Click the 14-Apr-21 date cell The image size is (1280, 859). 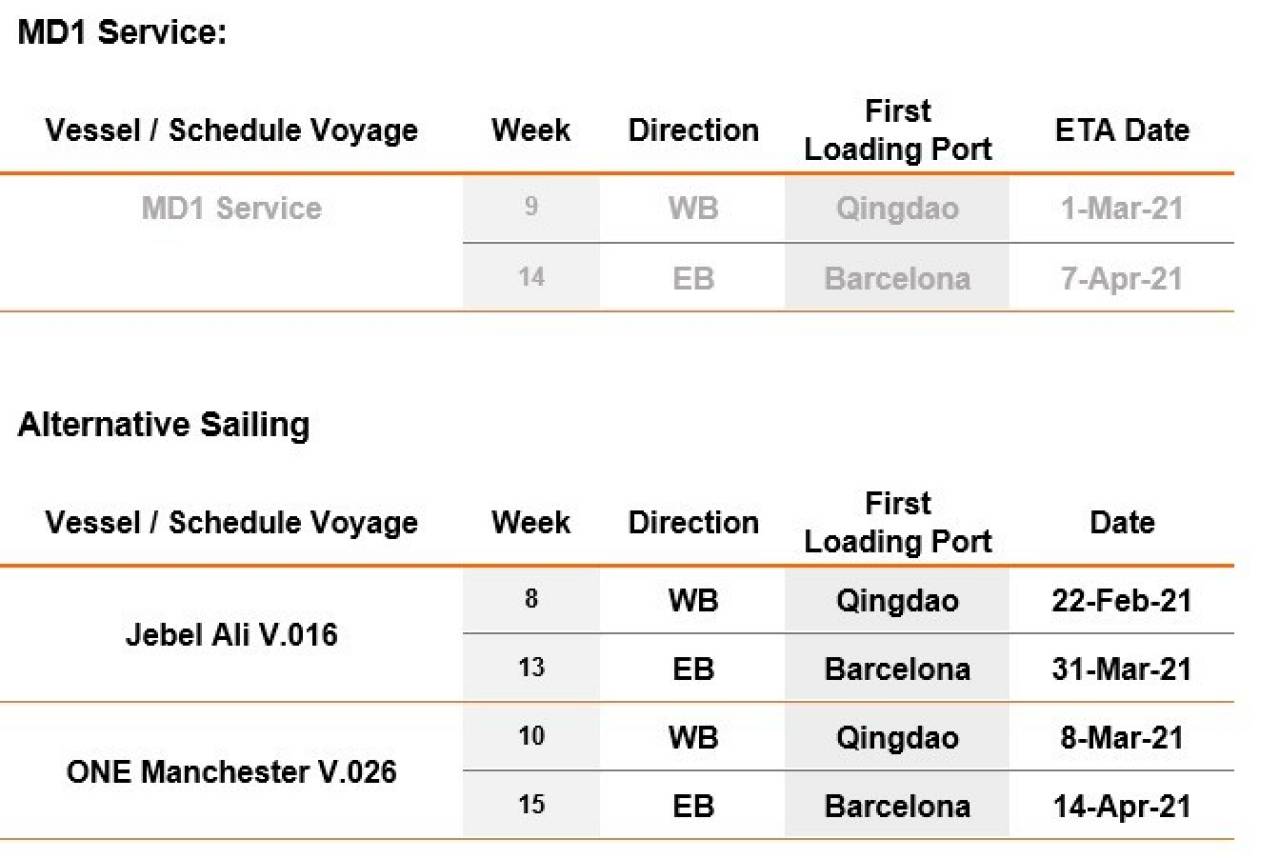1122,806
